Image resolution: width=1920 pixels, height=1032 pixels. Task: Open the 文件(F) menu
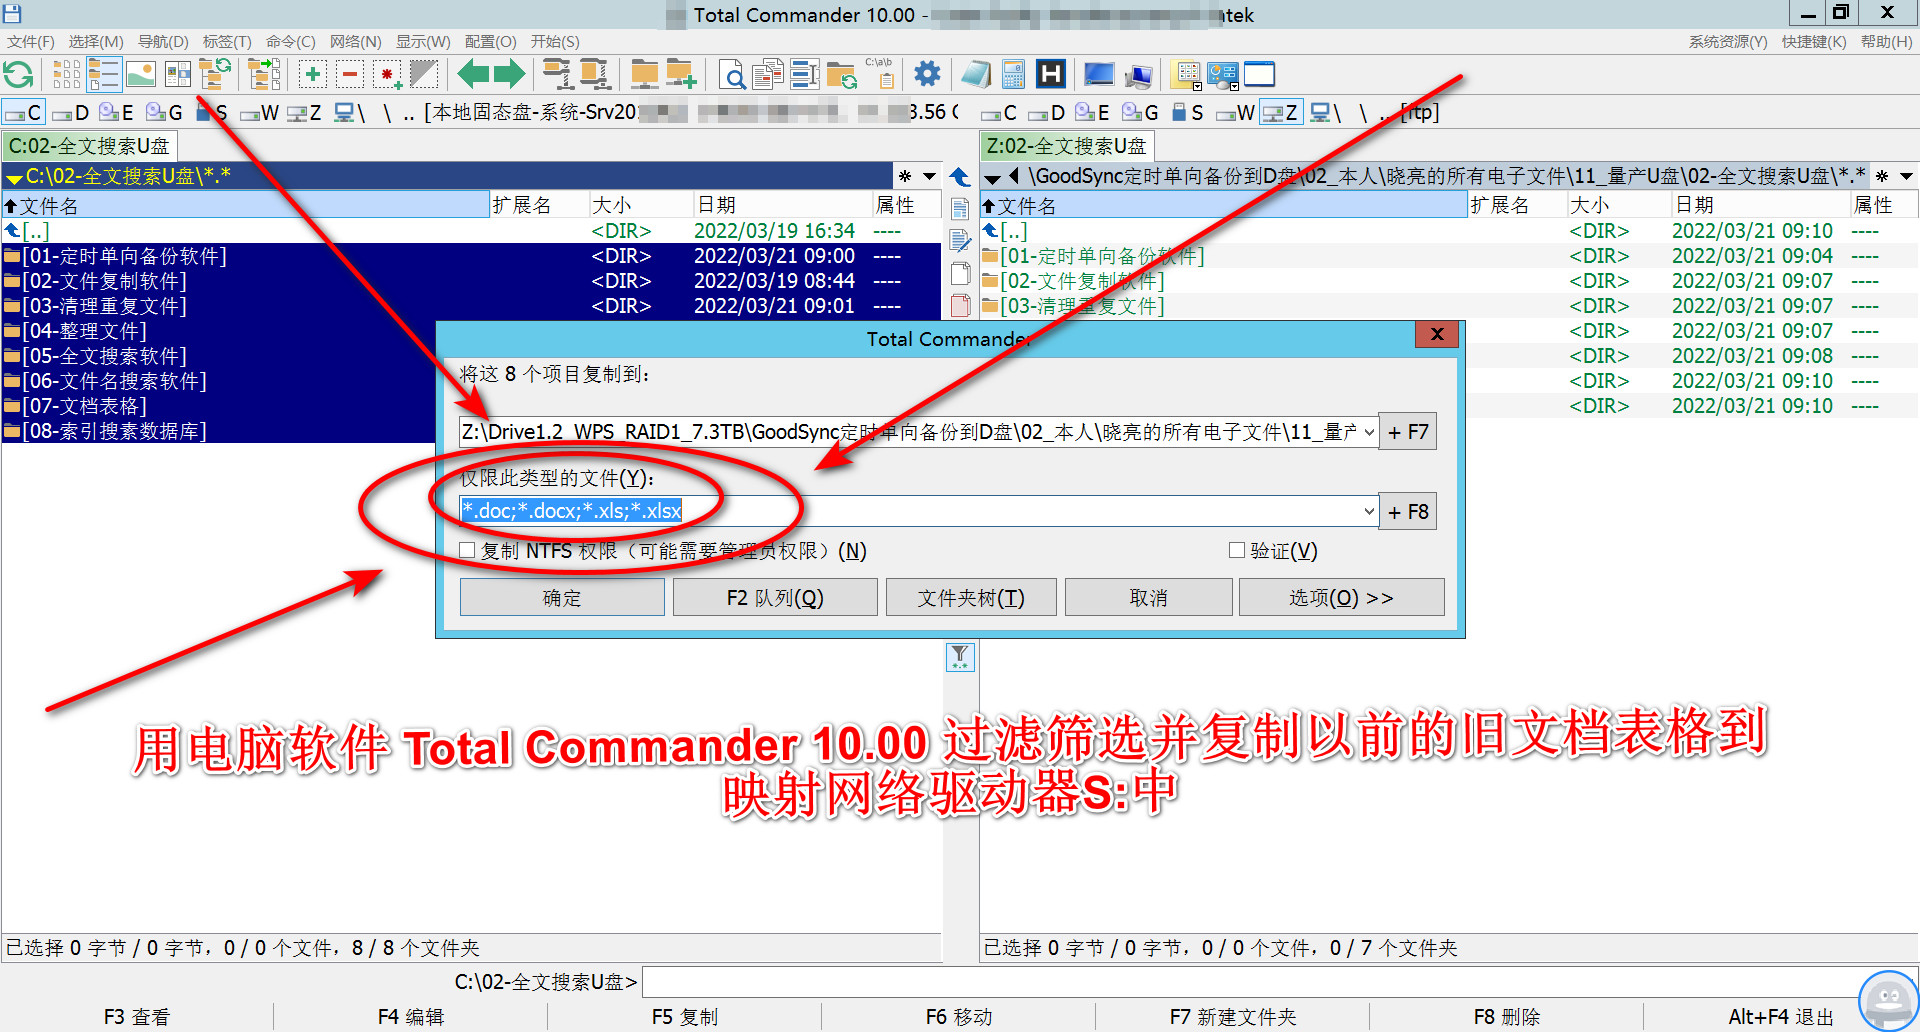coord(31,42)
